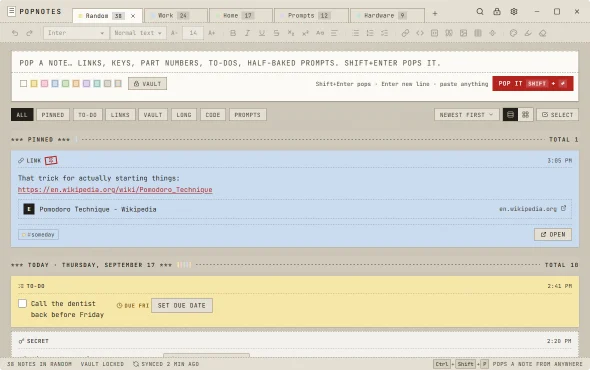This screenshot has height=370, width=590.
Task: Insert a bulleted list
Action: (356, 33)
